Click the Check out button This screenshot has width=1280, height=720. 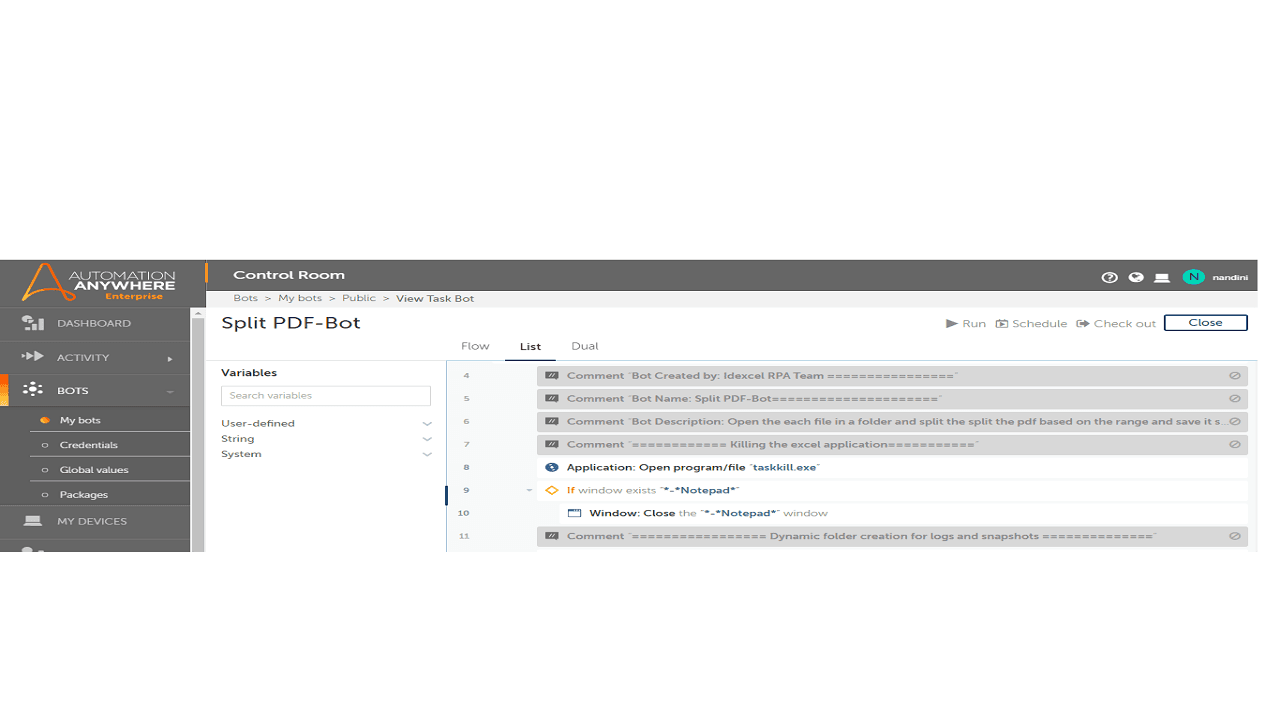pos(1116,323)
